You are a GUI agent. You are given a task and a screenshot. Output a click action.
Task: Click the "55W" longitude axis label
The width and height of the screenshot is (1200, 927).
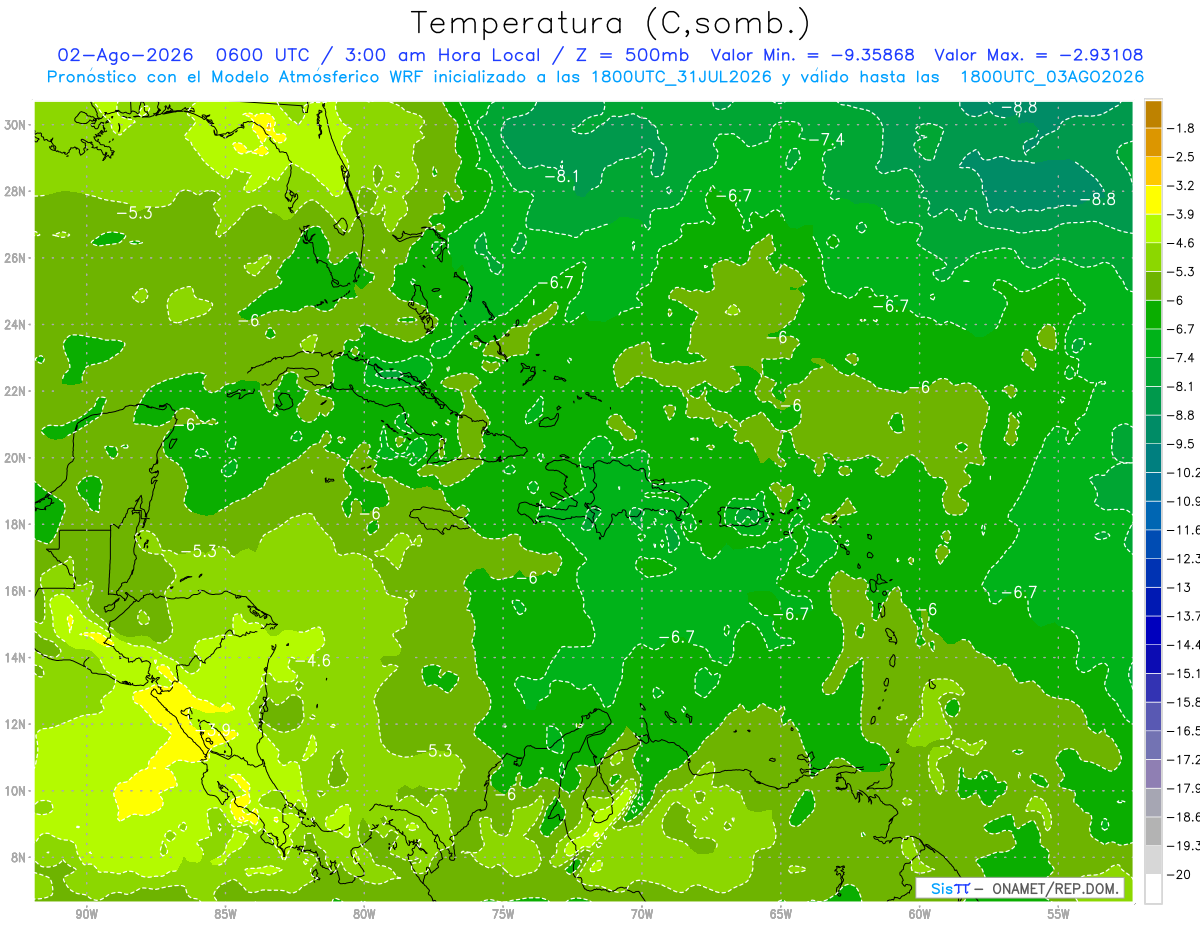pyautogui.click(x=1059, y=915)
